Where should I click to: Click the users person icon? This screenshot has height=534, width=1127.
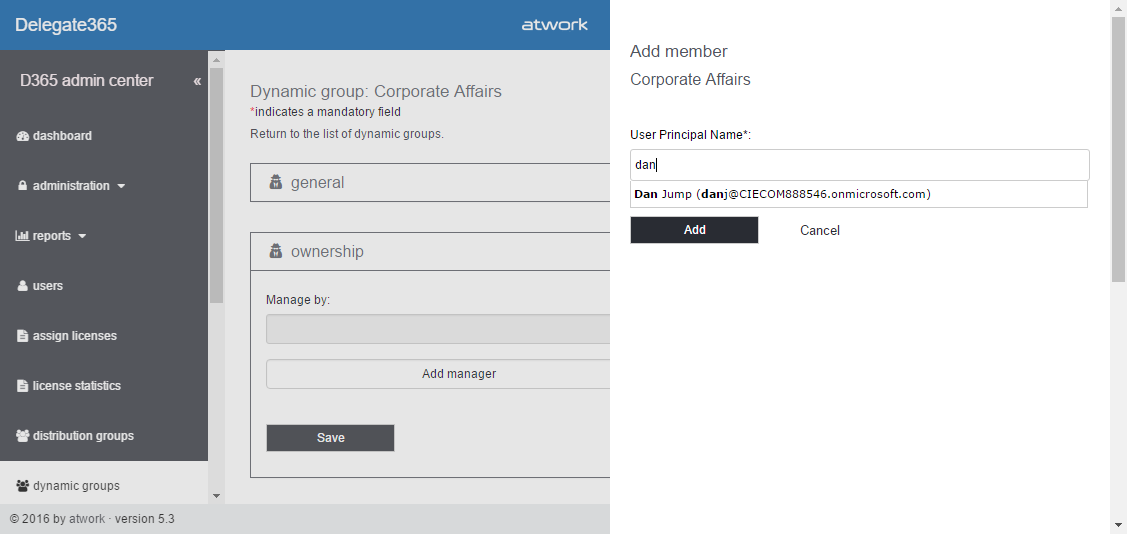tap(23, 286)
